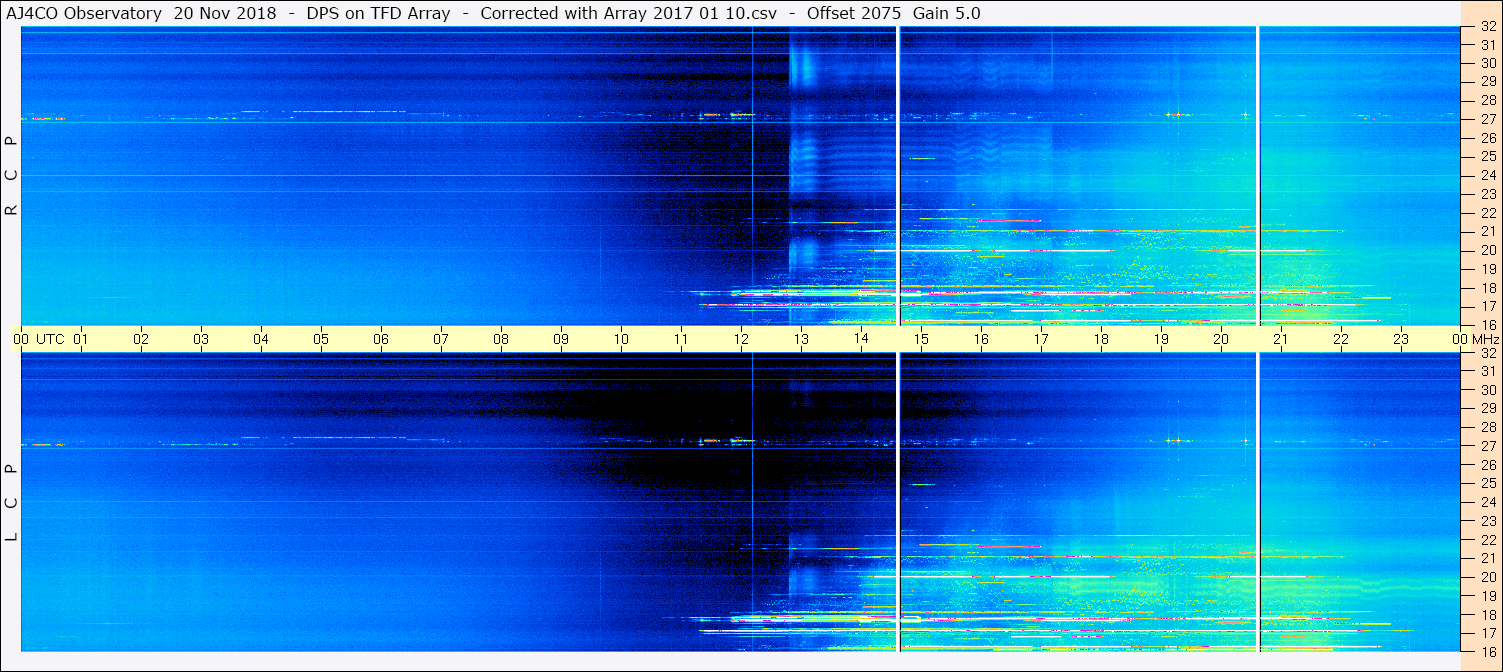Image resolution: width=1503 pixels, height=672 pixels.
Task: Click the 18 MHz tick label, RCP panel
Action: (x=1487, y=288)
